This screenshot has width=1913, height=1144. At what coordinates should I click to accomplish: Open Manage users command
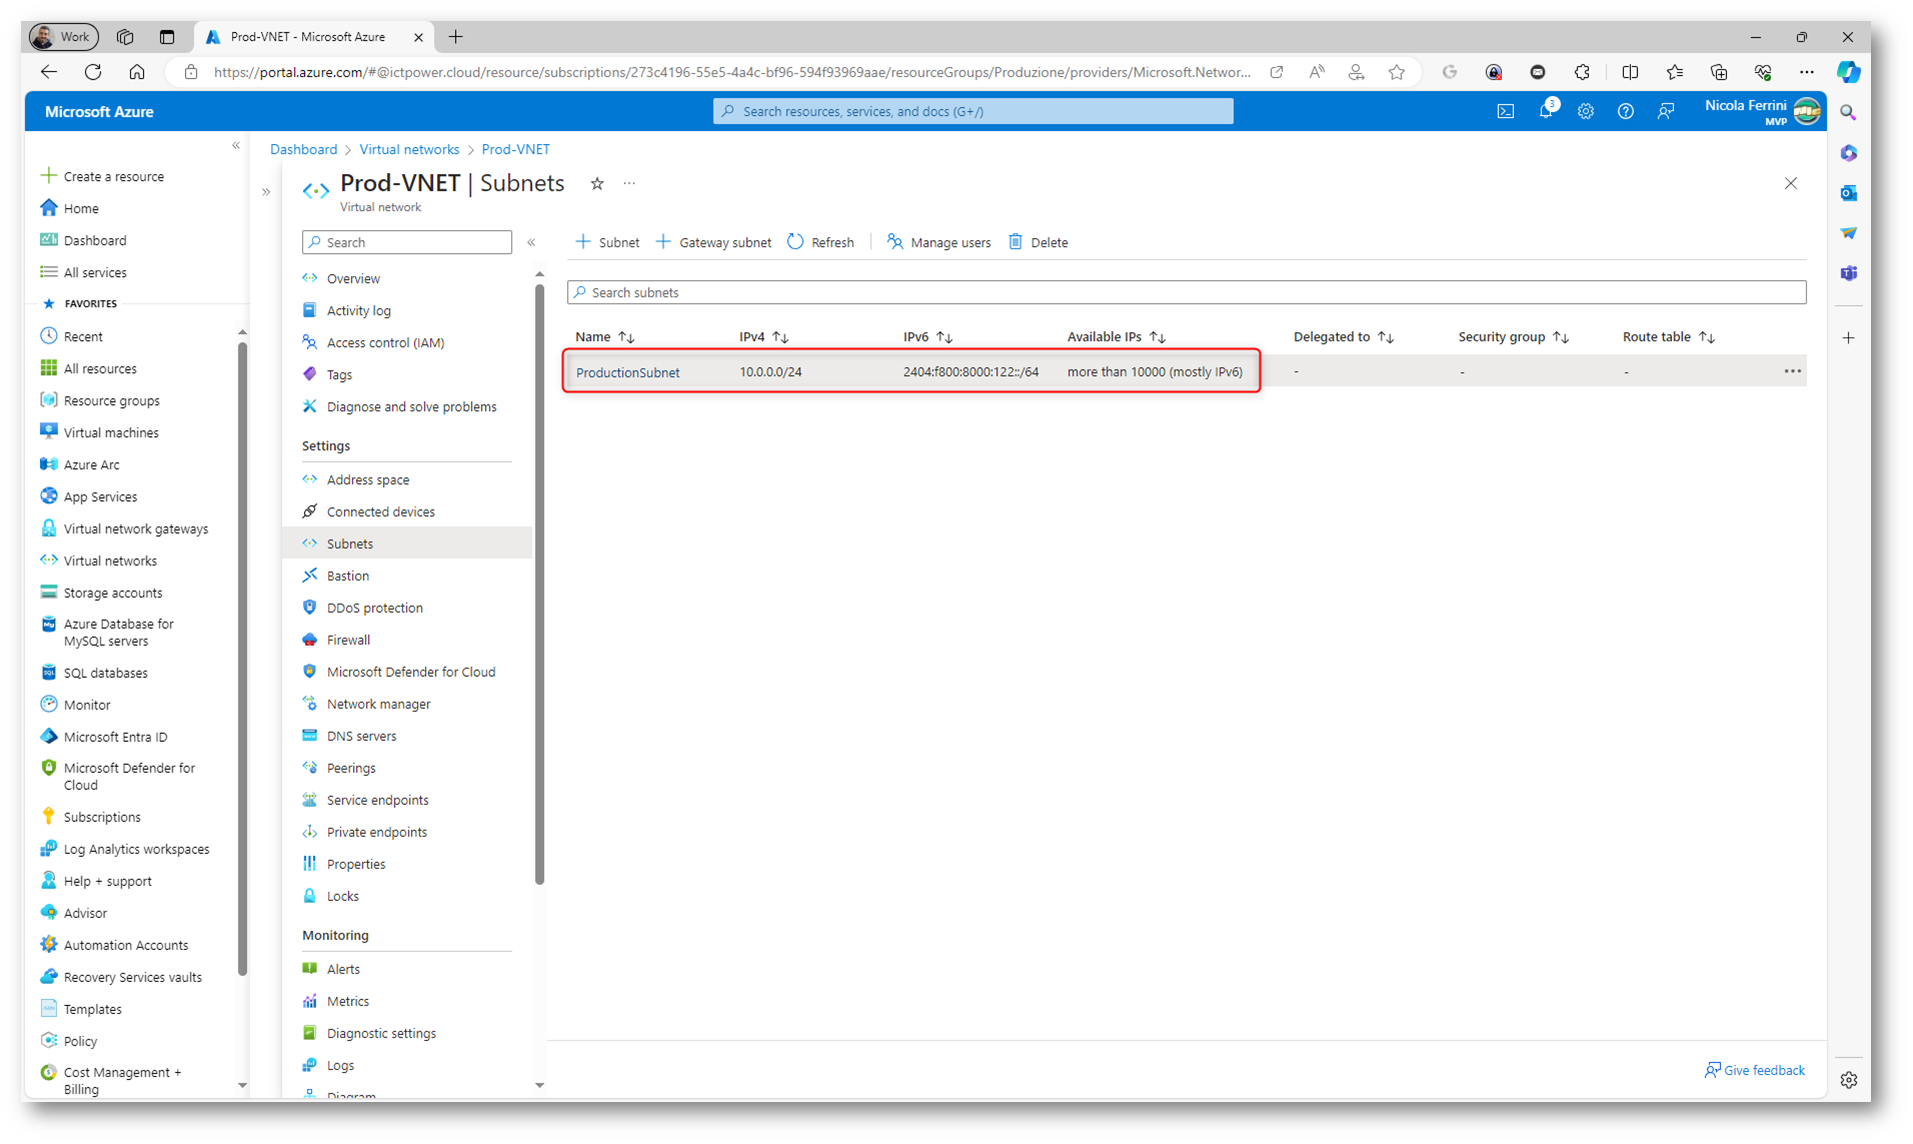coord(938,242)
